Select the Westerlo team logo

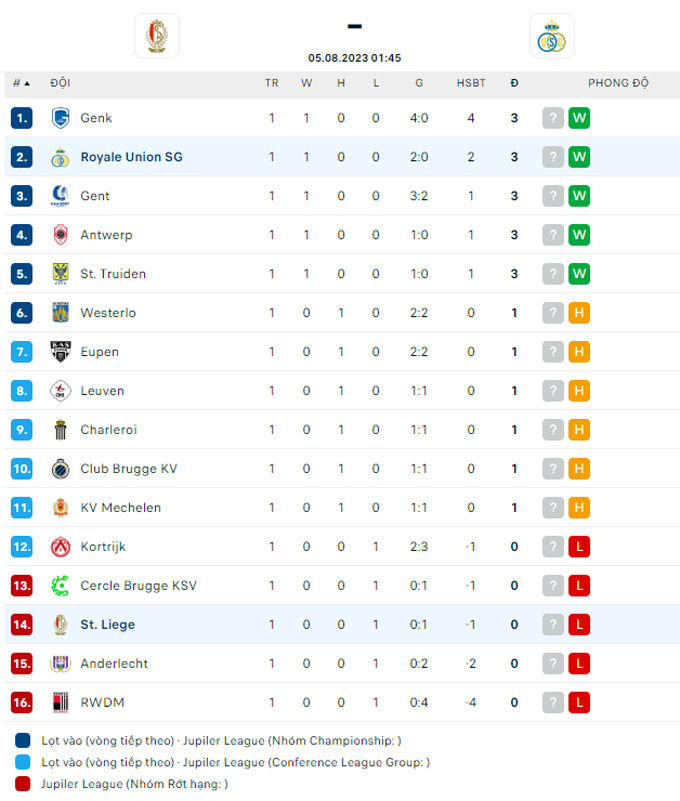coord(59,312)
